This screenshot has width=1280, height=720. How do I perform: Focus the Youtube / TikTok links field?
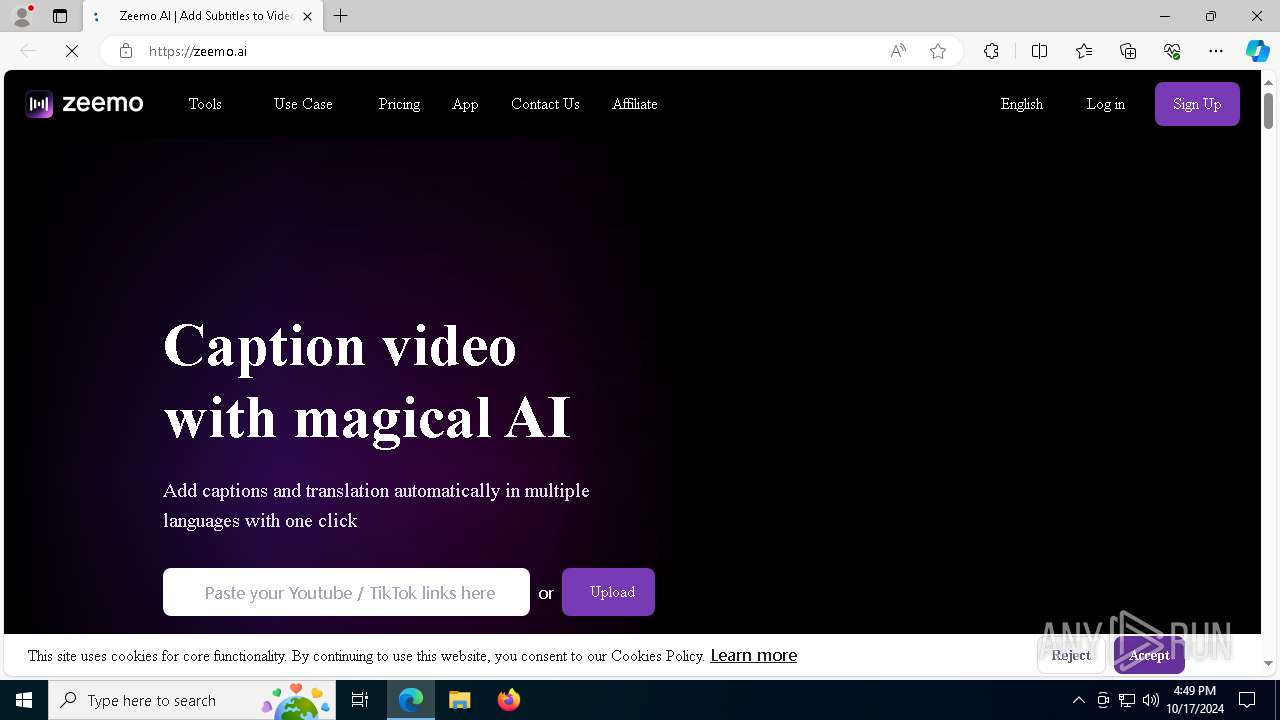tap(346, 592)
